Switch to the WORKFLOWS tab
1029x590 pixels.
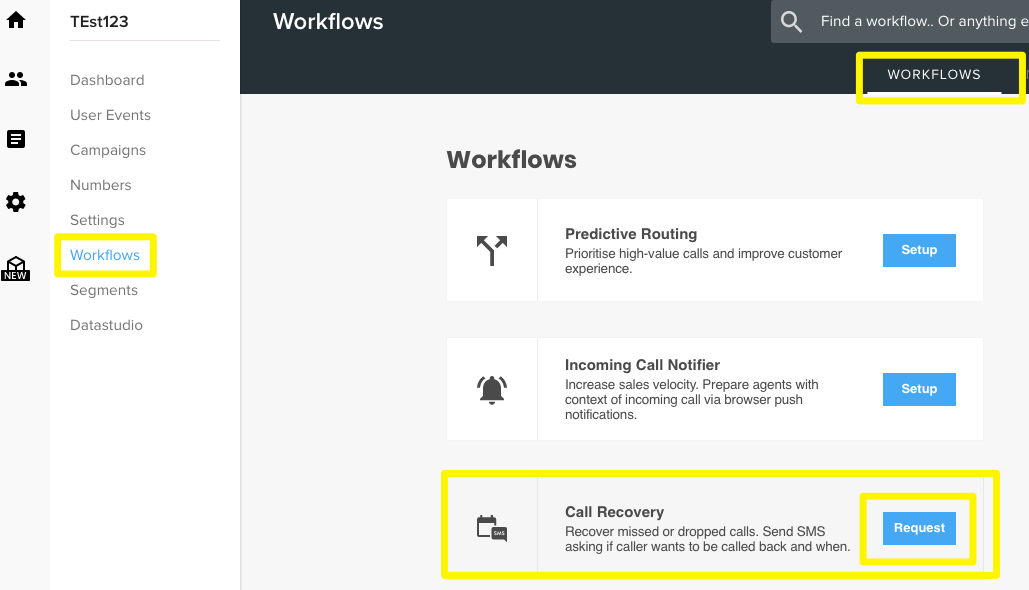934,75
